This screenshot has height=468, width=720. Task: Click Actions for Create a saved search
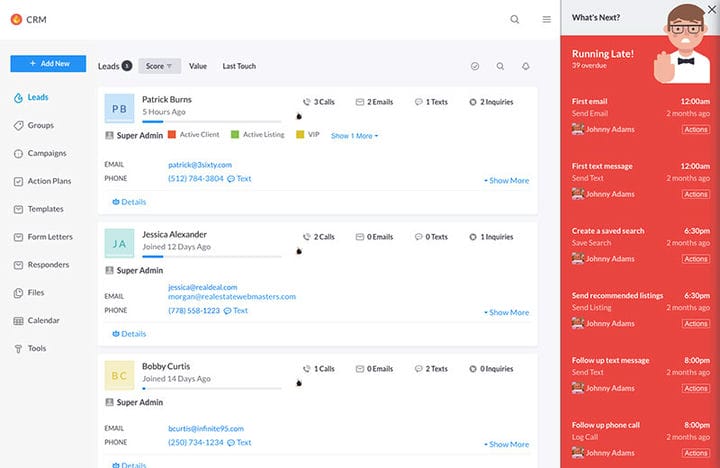[x=696, y=259]
